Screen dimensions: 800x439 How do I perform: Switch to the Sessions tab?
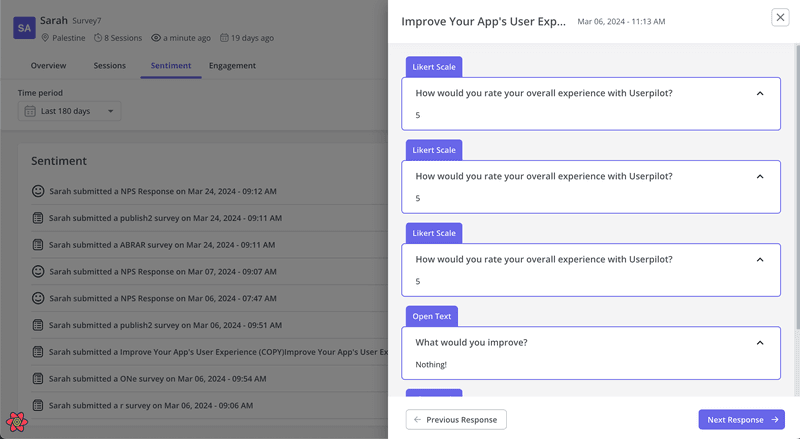[x=110, y=65]
